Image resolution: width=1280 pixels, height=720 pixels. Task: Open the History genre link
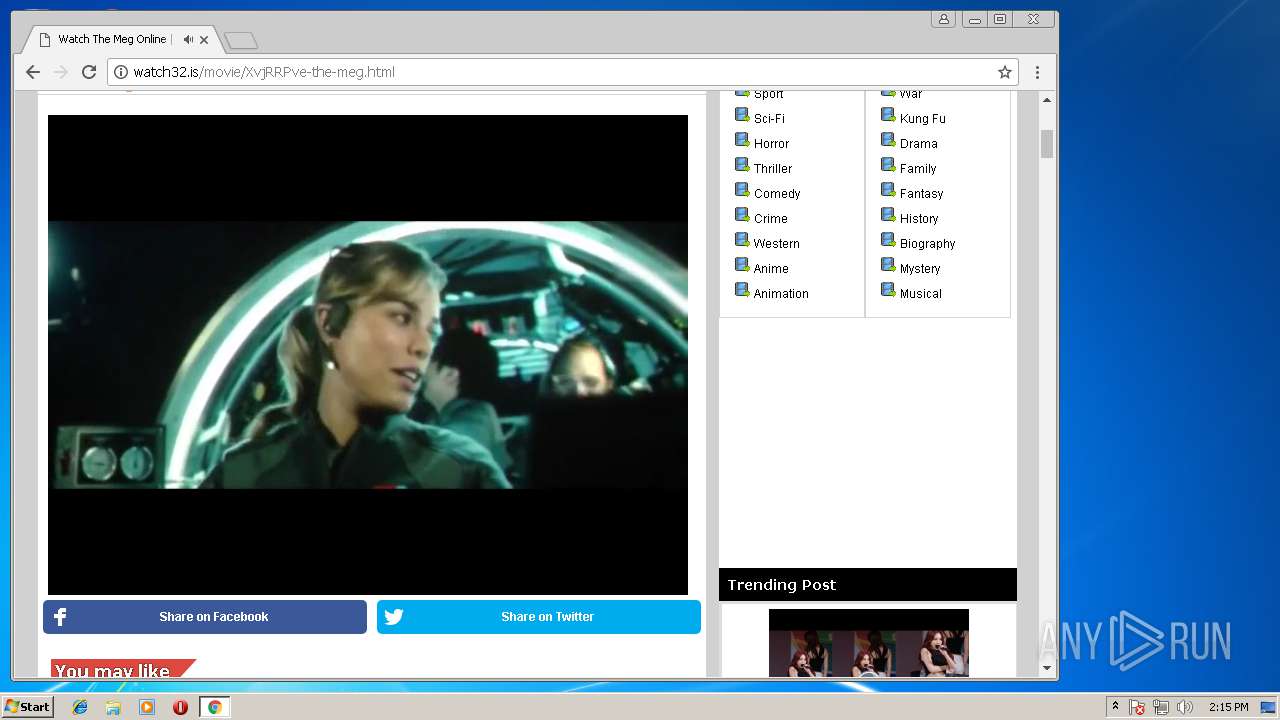point(919,219)
